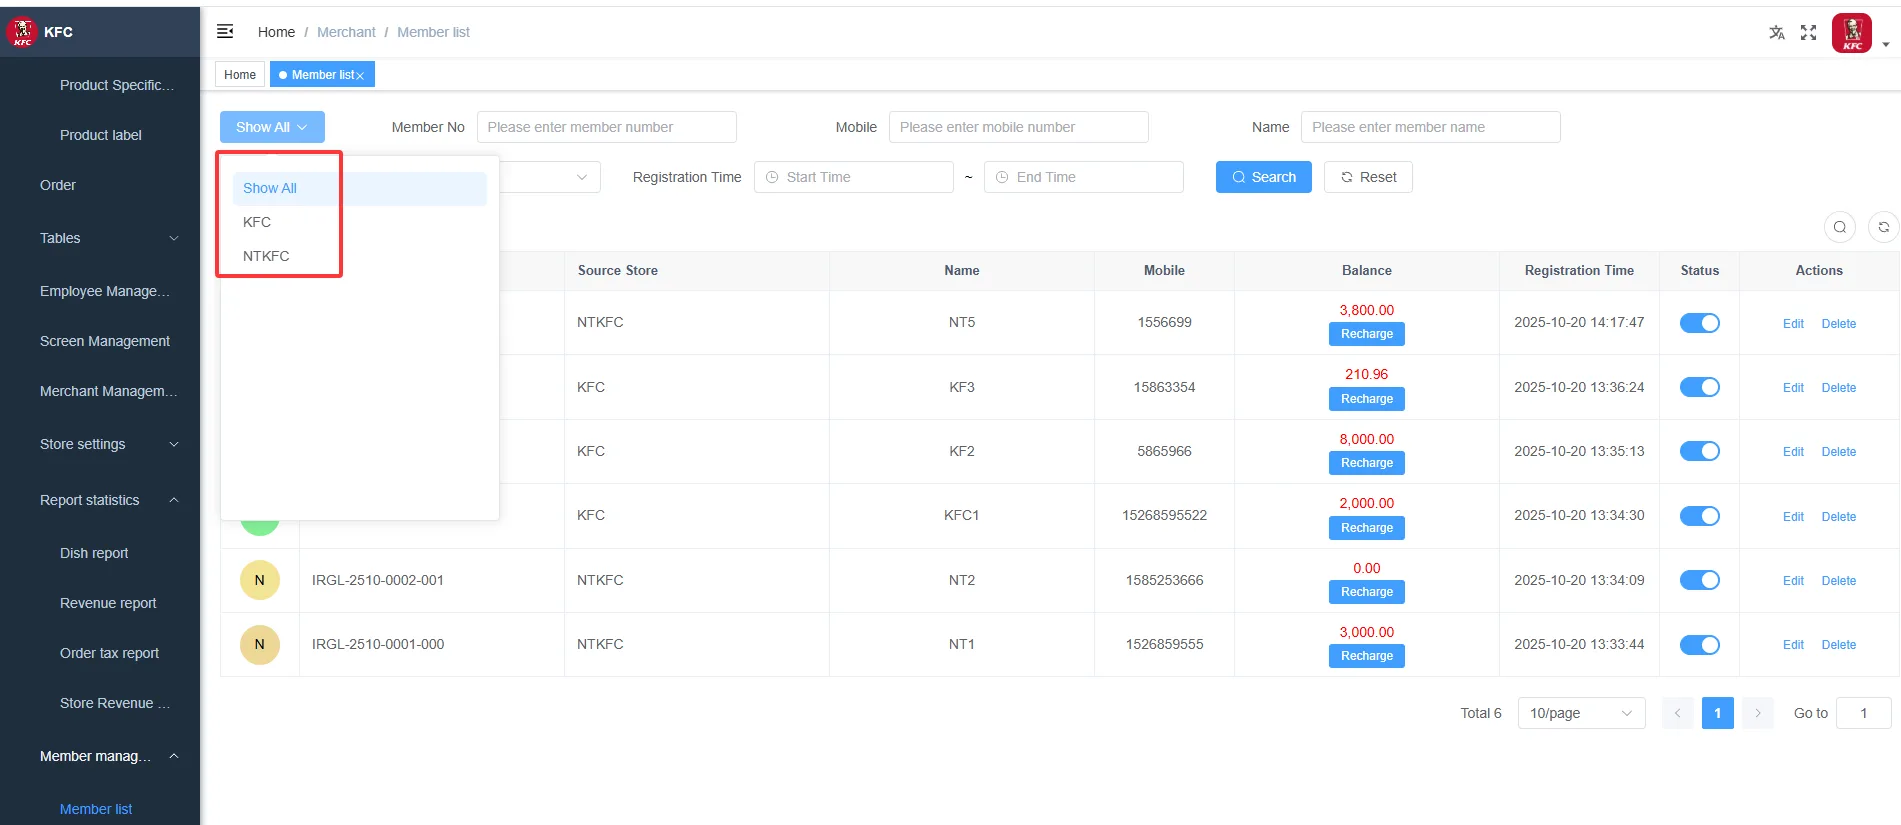Open Product Specific... in sidebar
Image resolution: width=1901 pixels, height=825 pixels.
[117, 85]
